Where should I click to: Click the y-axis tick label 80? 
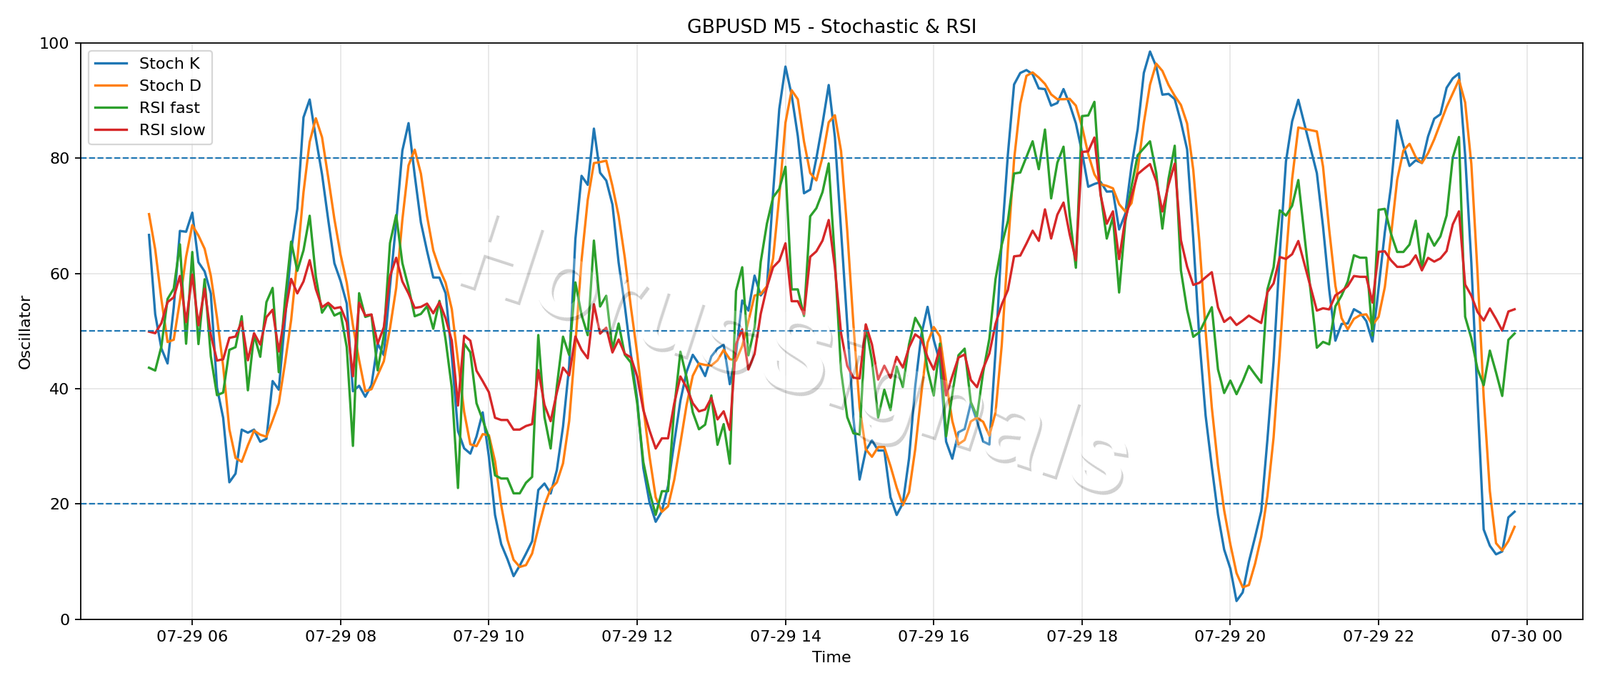59,159
